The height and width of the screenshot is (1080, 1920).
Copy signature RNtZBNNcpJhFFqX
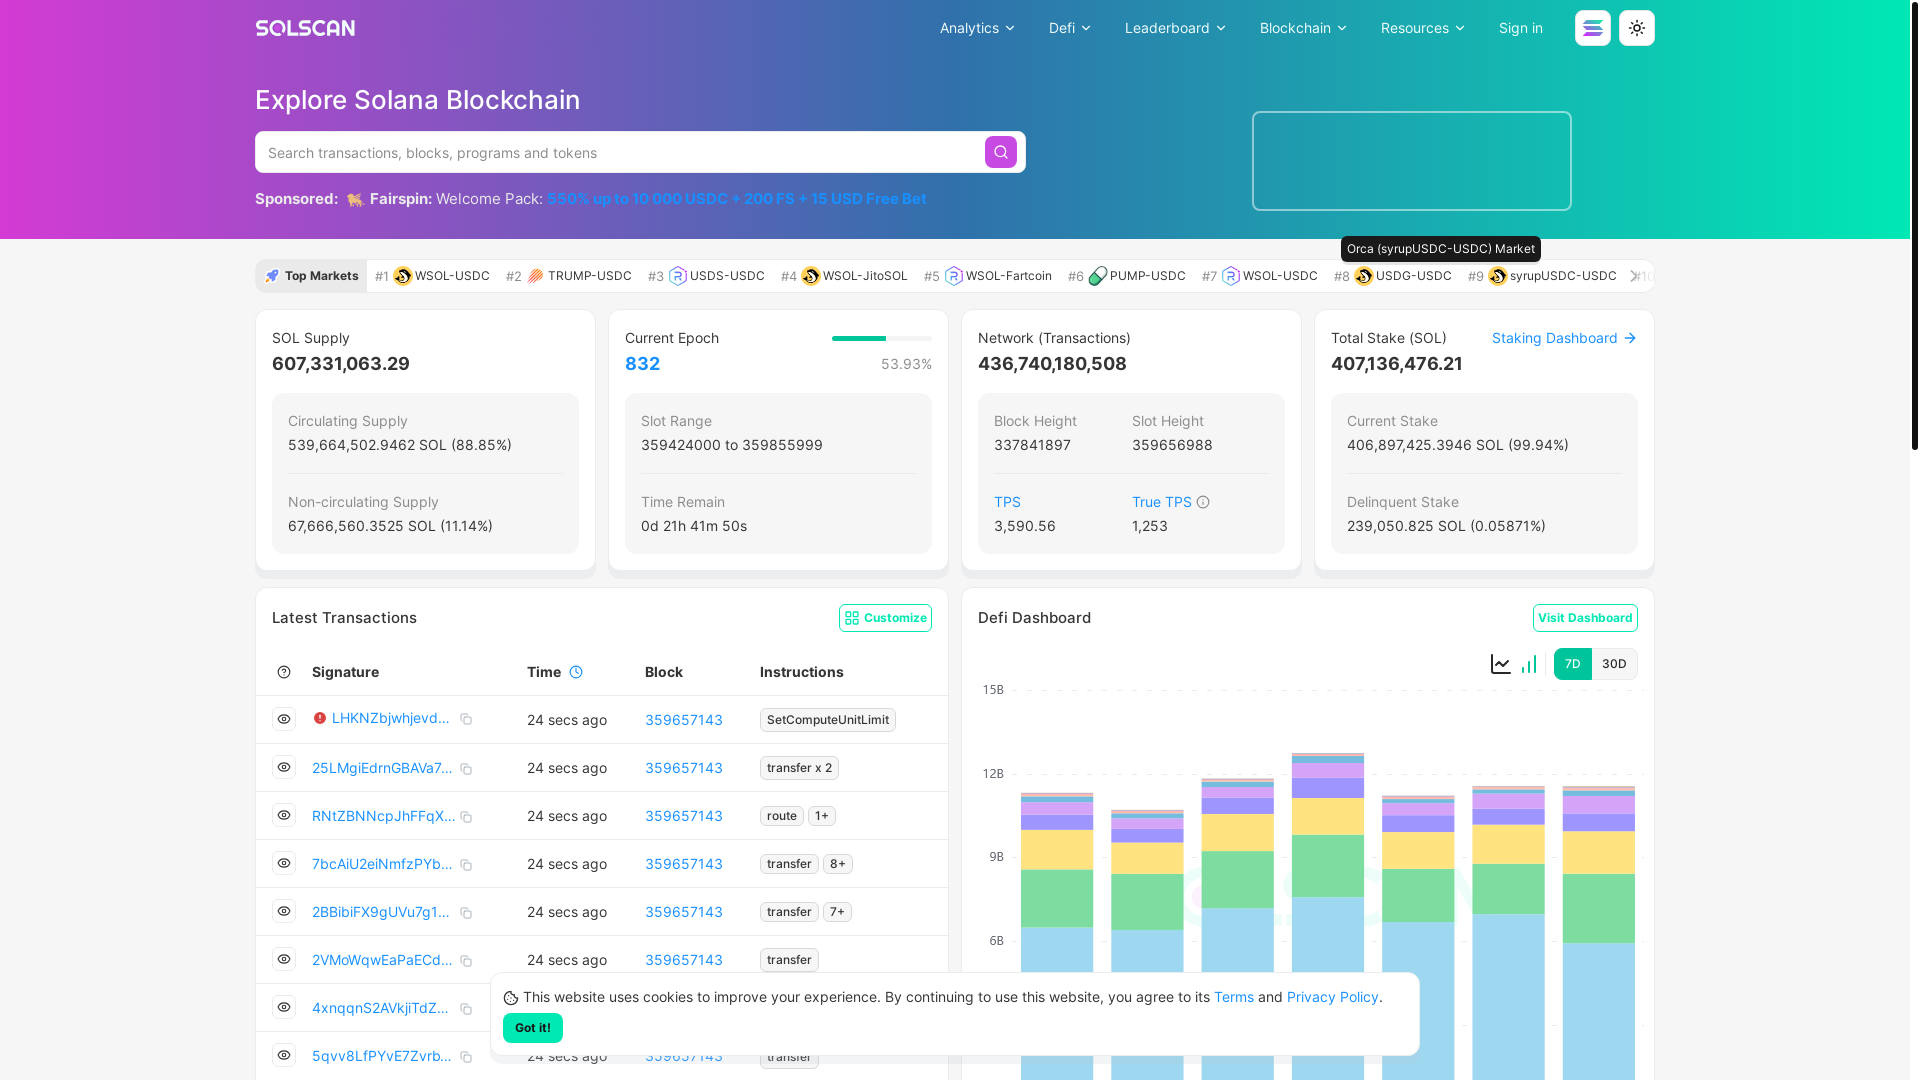[466, 817]
